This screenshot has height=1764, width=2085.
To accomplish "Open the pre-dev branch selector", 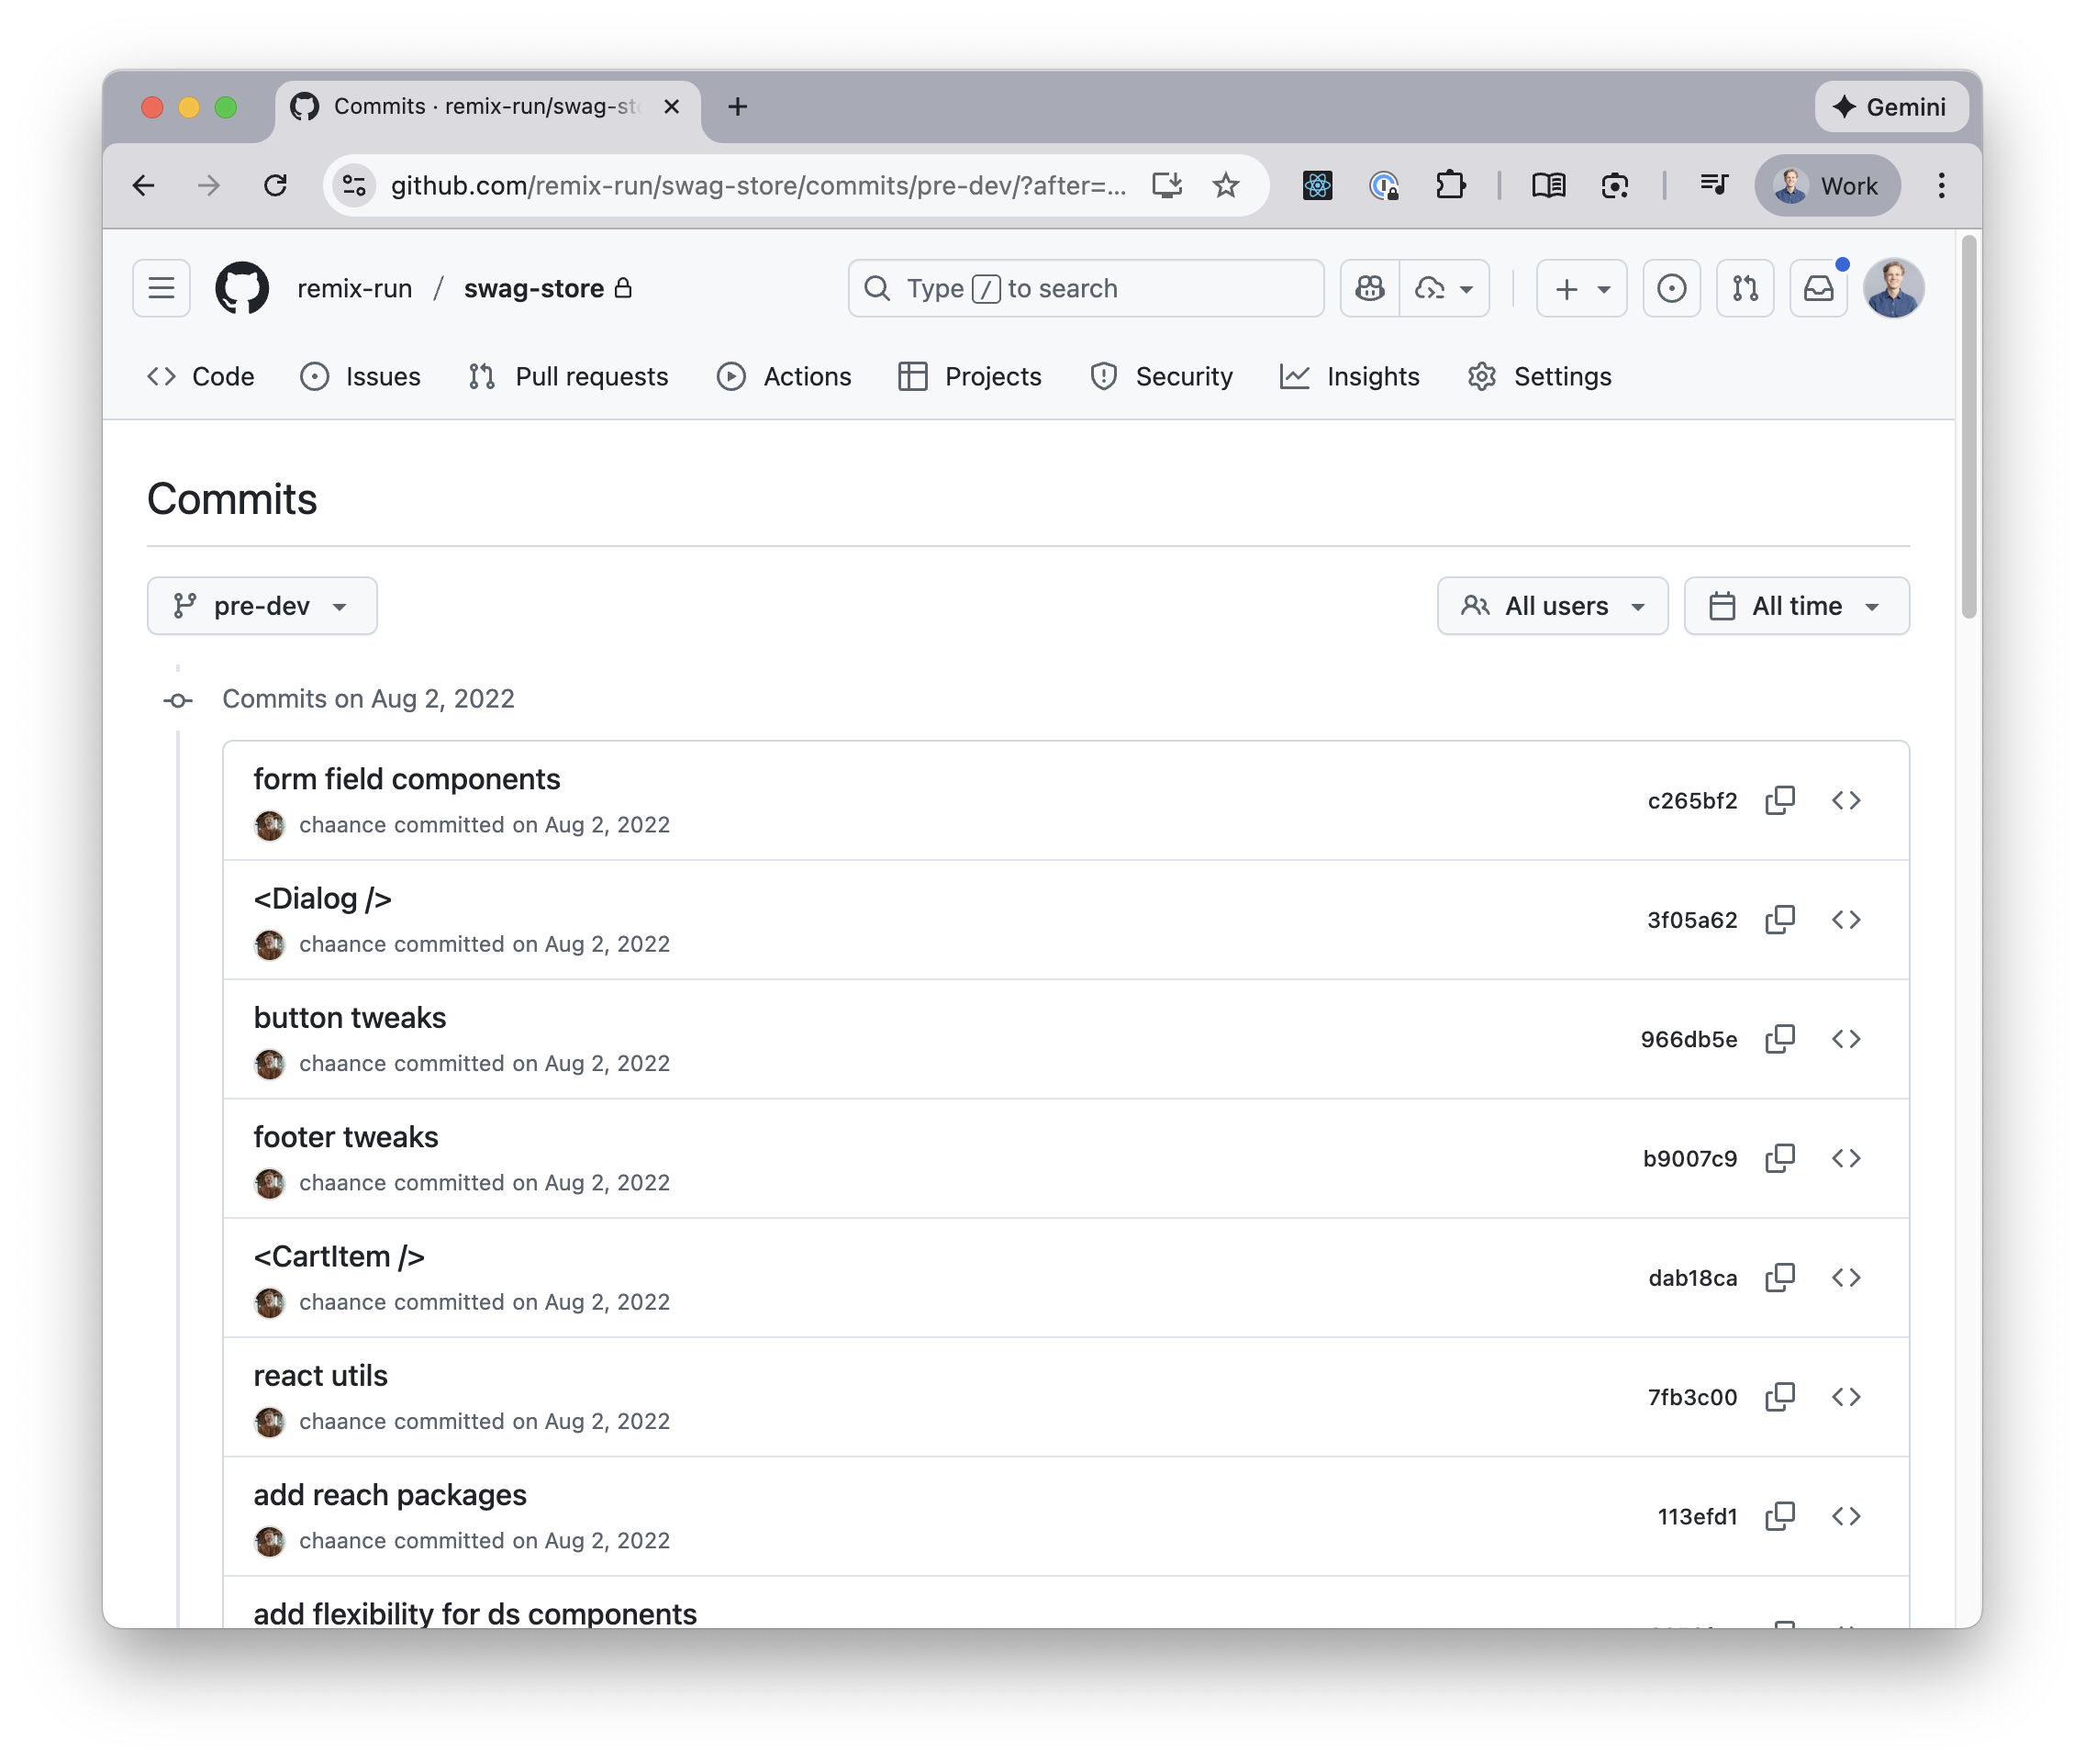I will pos(261,605).
